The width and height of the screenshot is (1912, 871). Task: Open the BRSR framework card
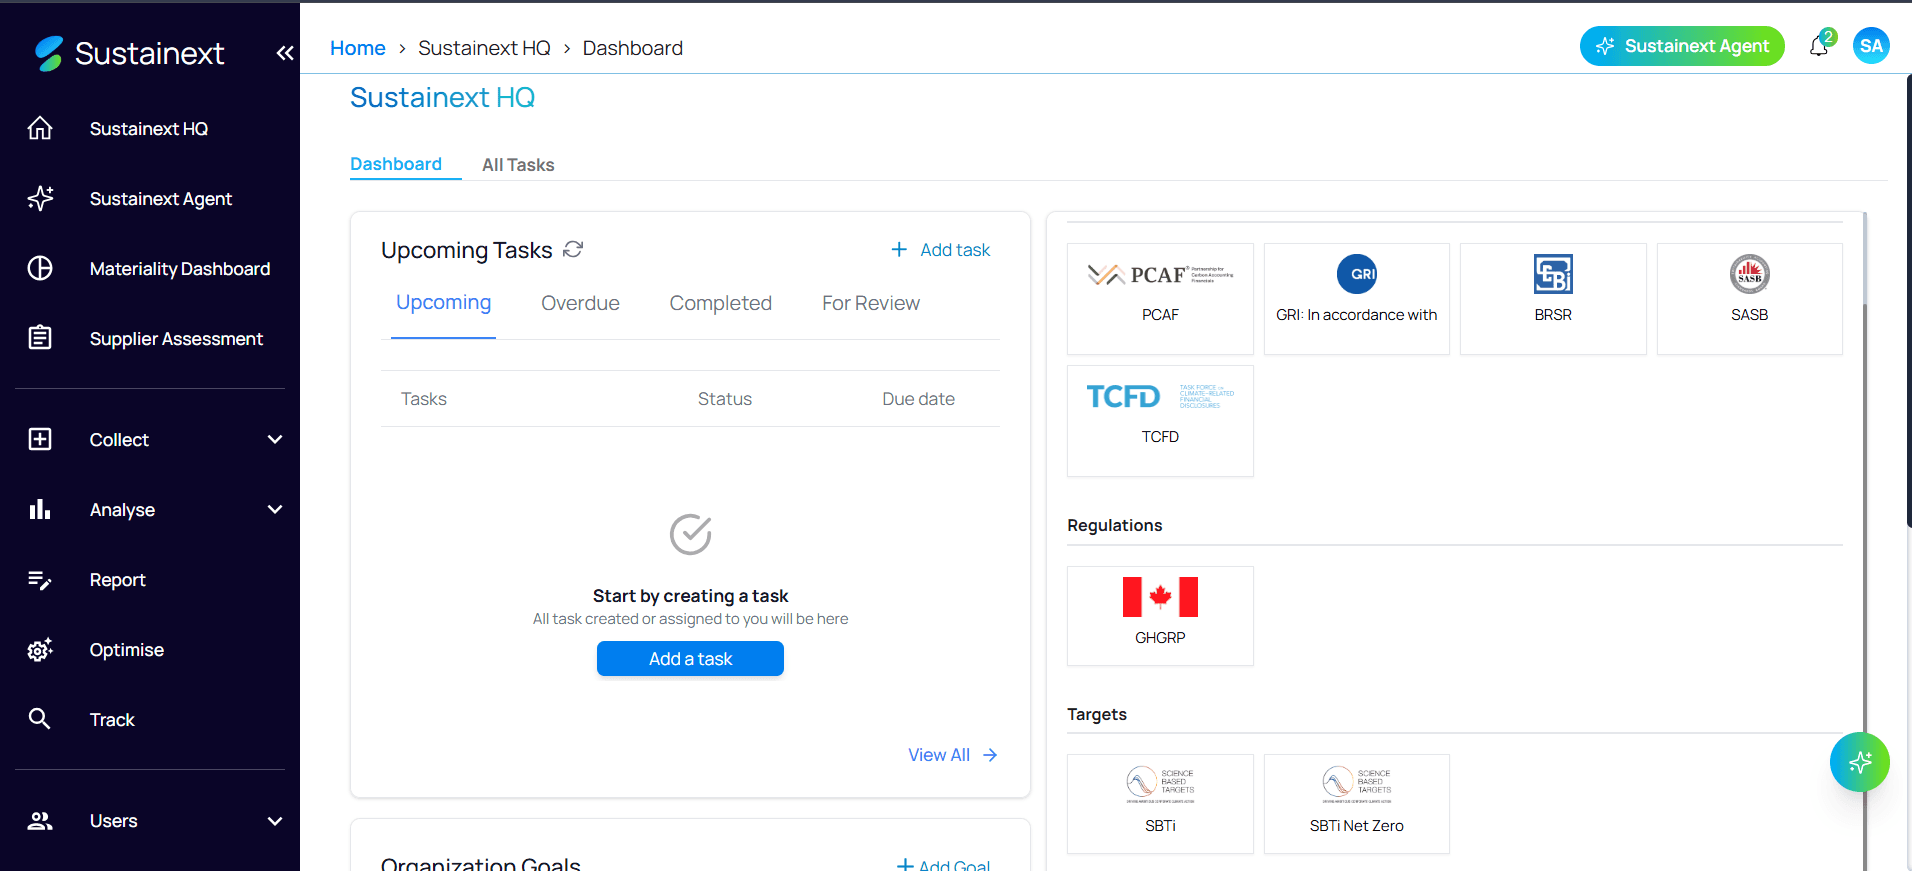(1553, 298)
